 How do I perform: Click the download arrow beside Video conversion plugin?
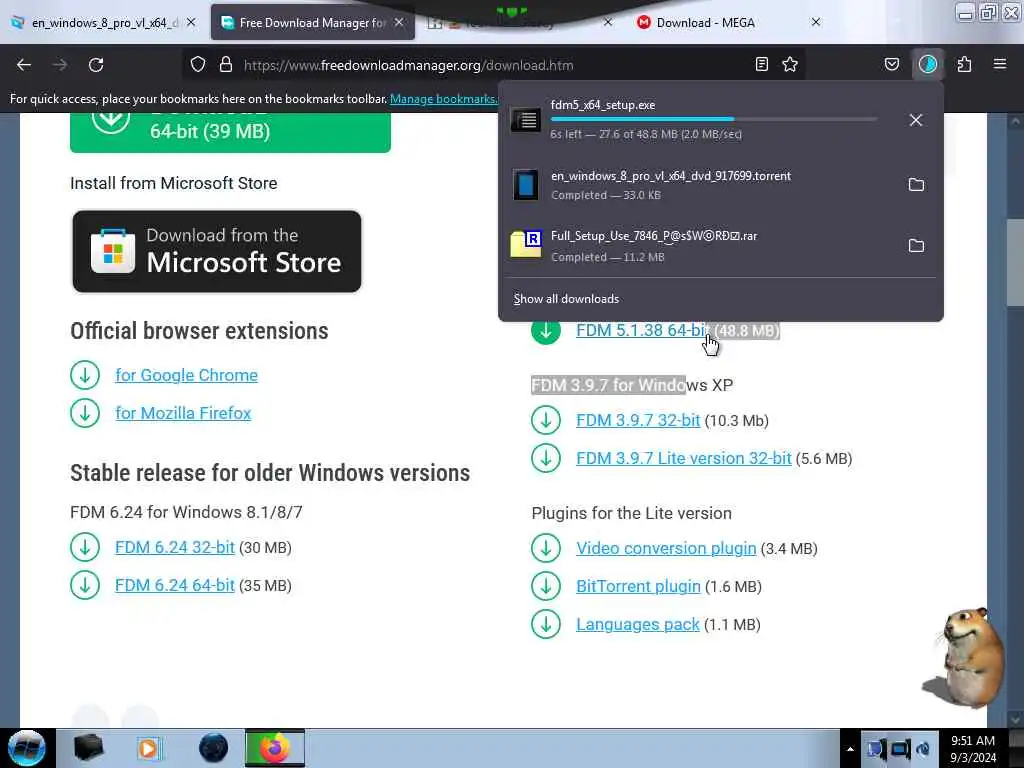tap(546, 548)
